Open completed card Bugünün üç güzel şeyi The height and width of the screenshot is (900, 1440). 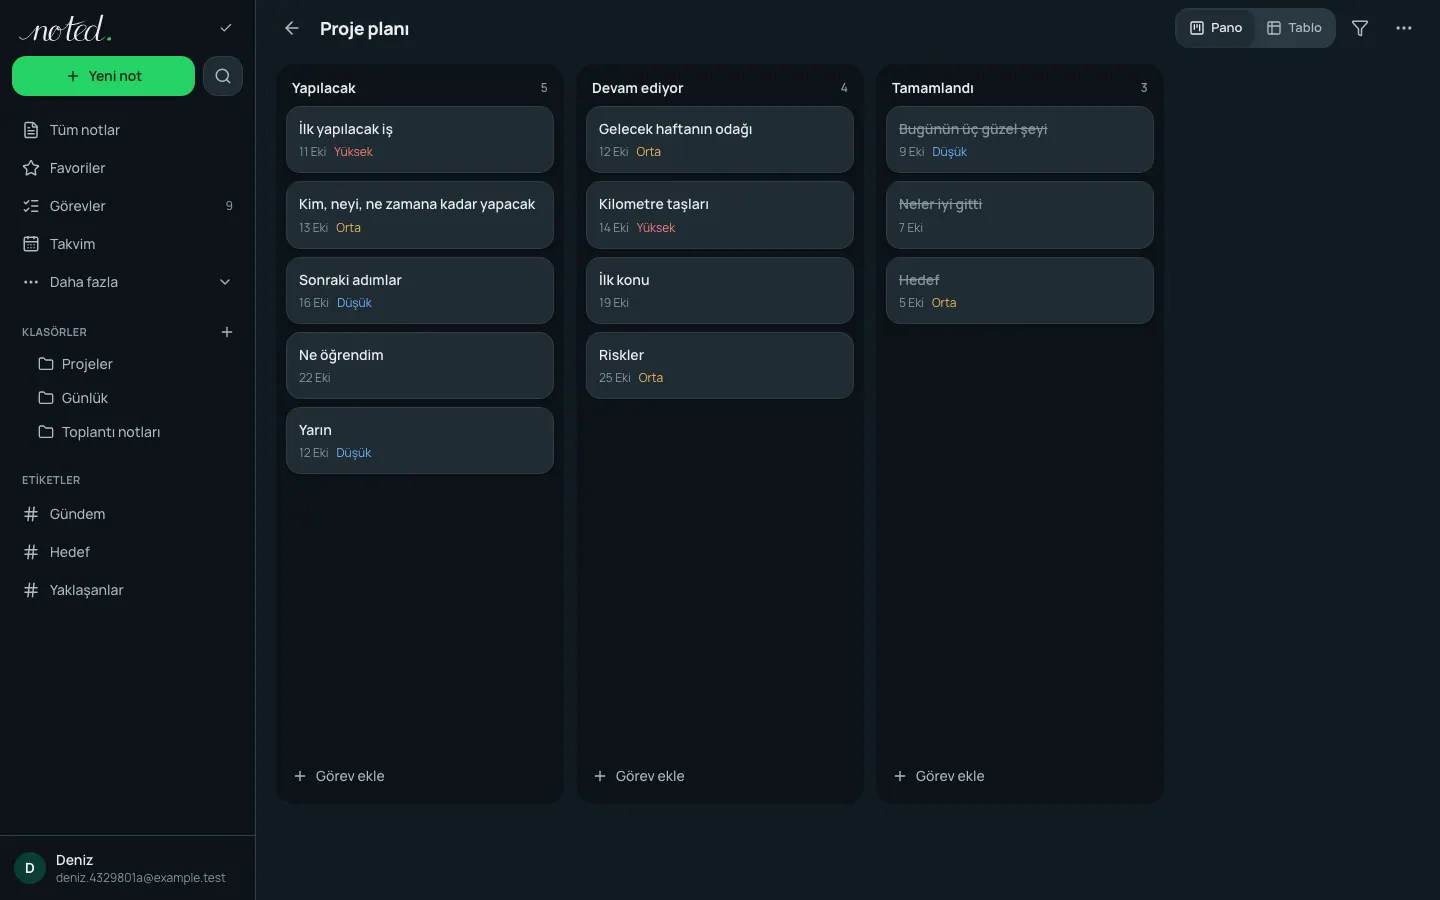1020,140
